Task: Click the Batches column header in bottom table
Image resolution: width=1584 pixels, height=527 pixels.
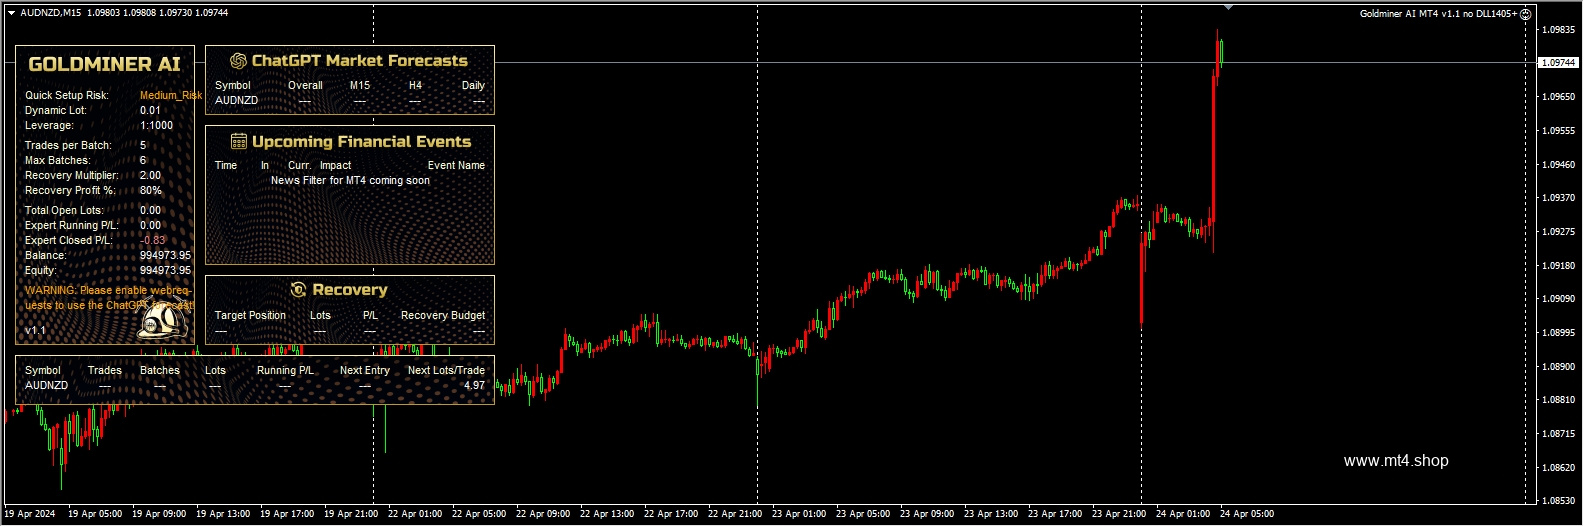Action: click(160, 371)
